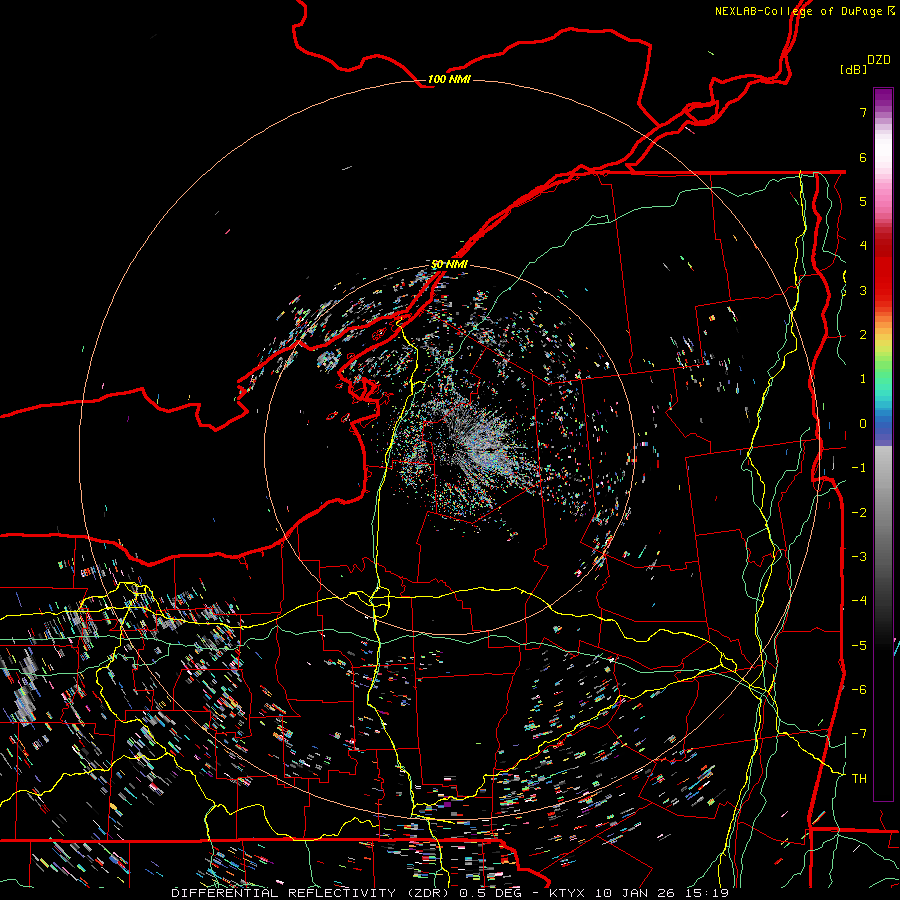Click the -1 dB scale label
Viewport: 900px width, 900px height.
[859, 468]
